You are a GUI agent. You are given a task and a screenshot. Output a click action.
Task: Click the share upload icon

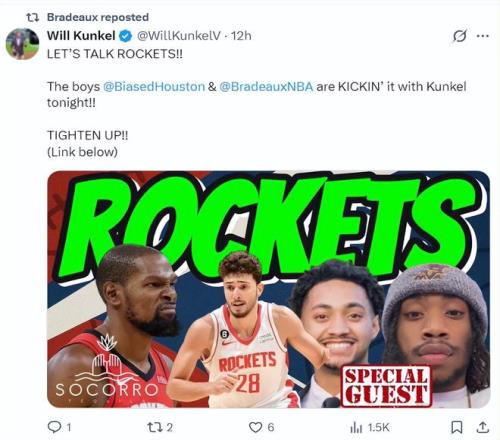(x=483, y=427)
